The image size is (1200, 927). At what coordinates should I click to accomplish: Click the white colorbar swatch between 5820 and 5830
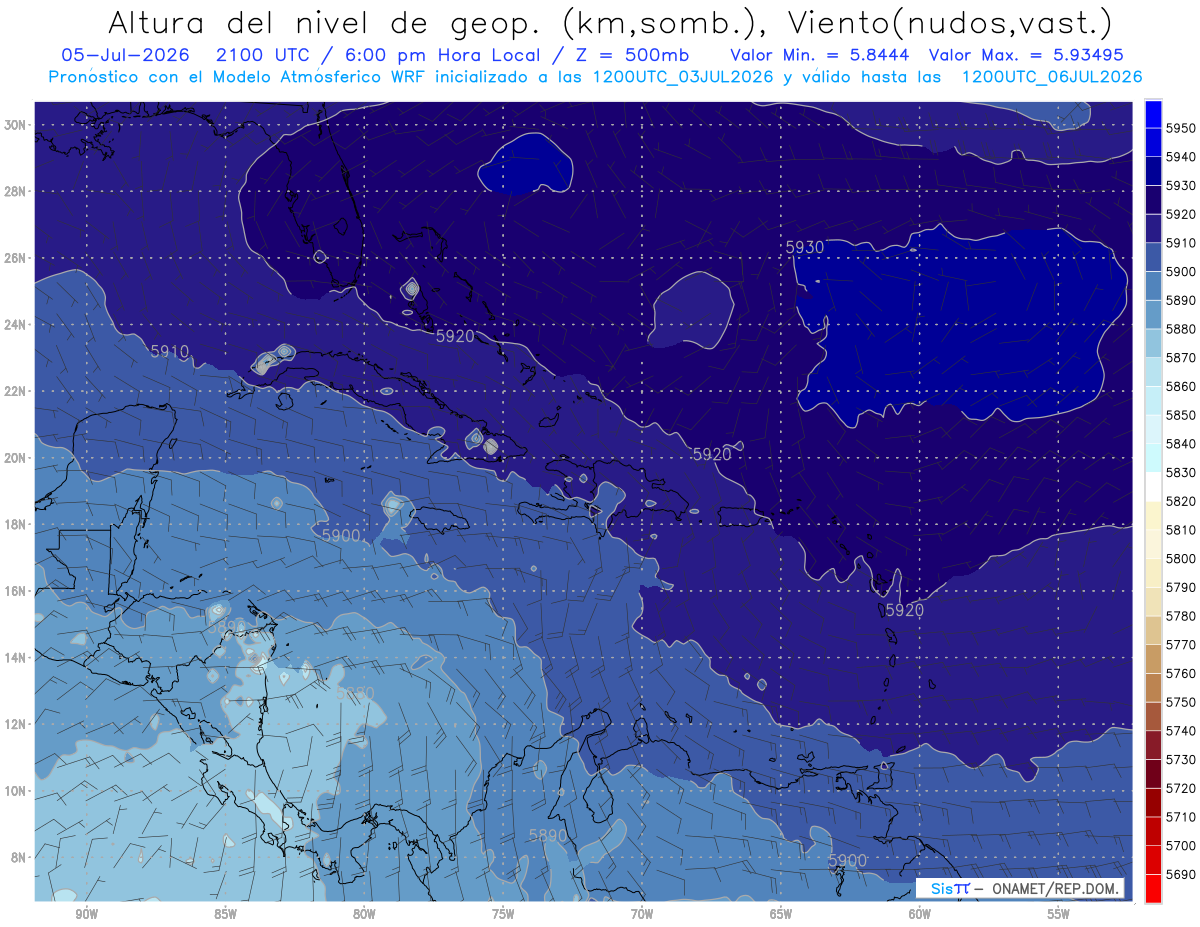1153,486
